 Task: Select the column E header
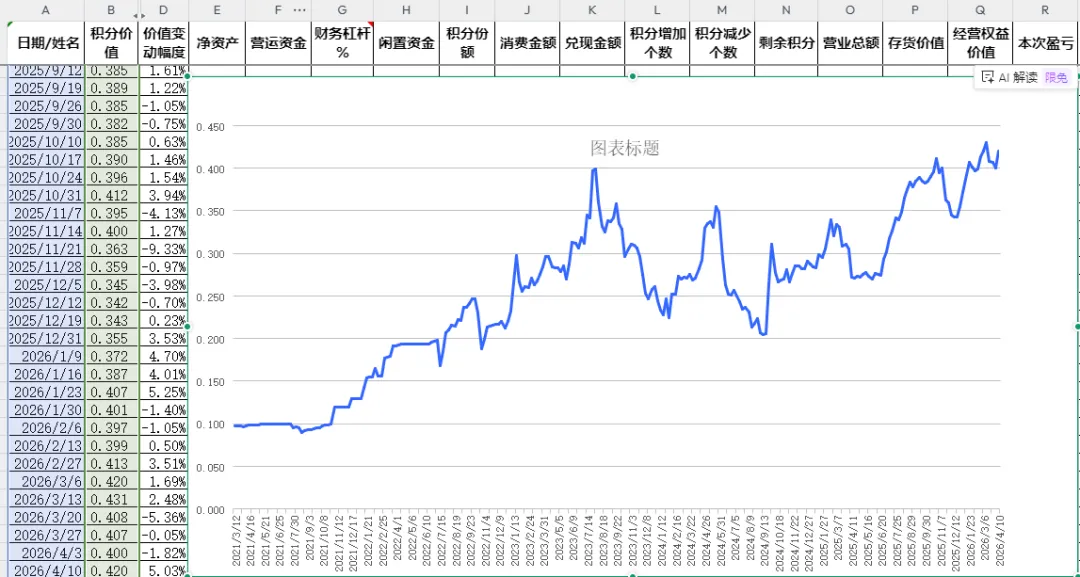(x=217, y=10)
